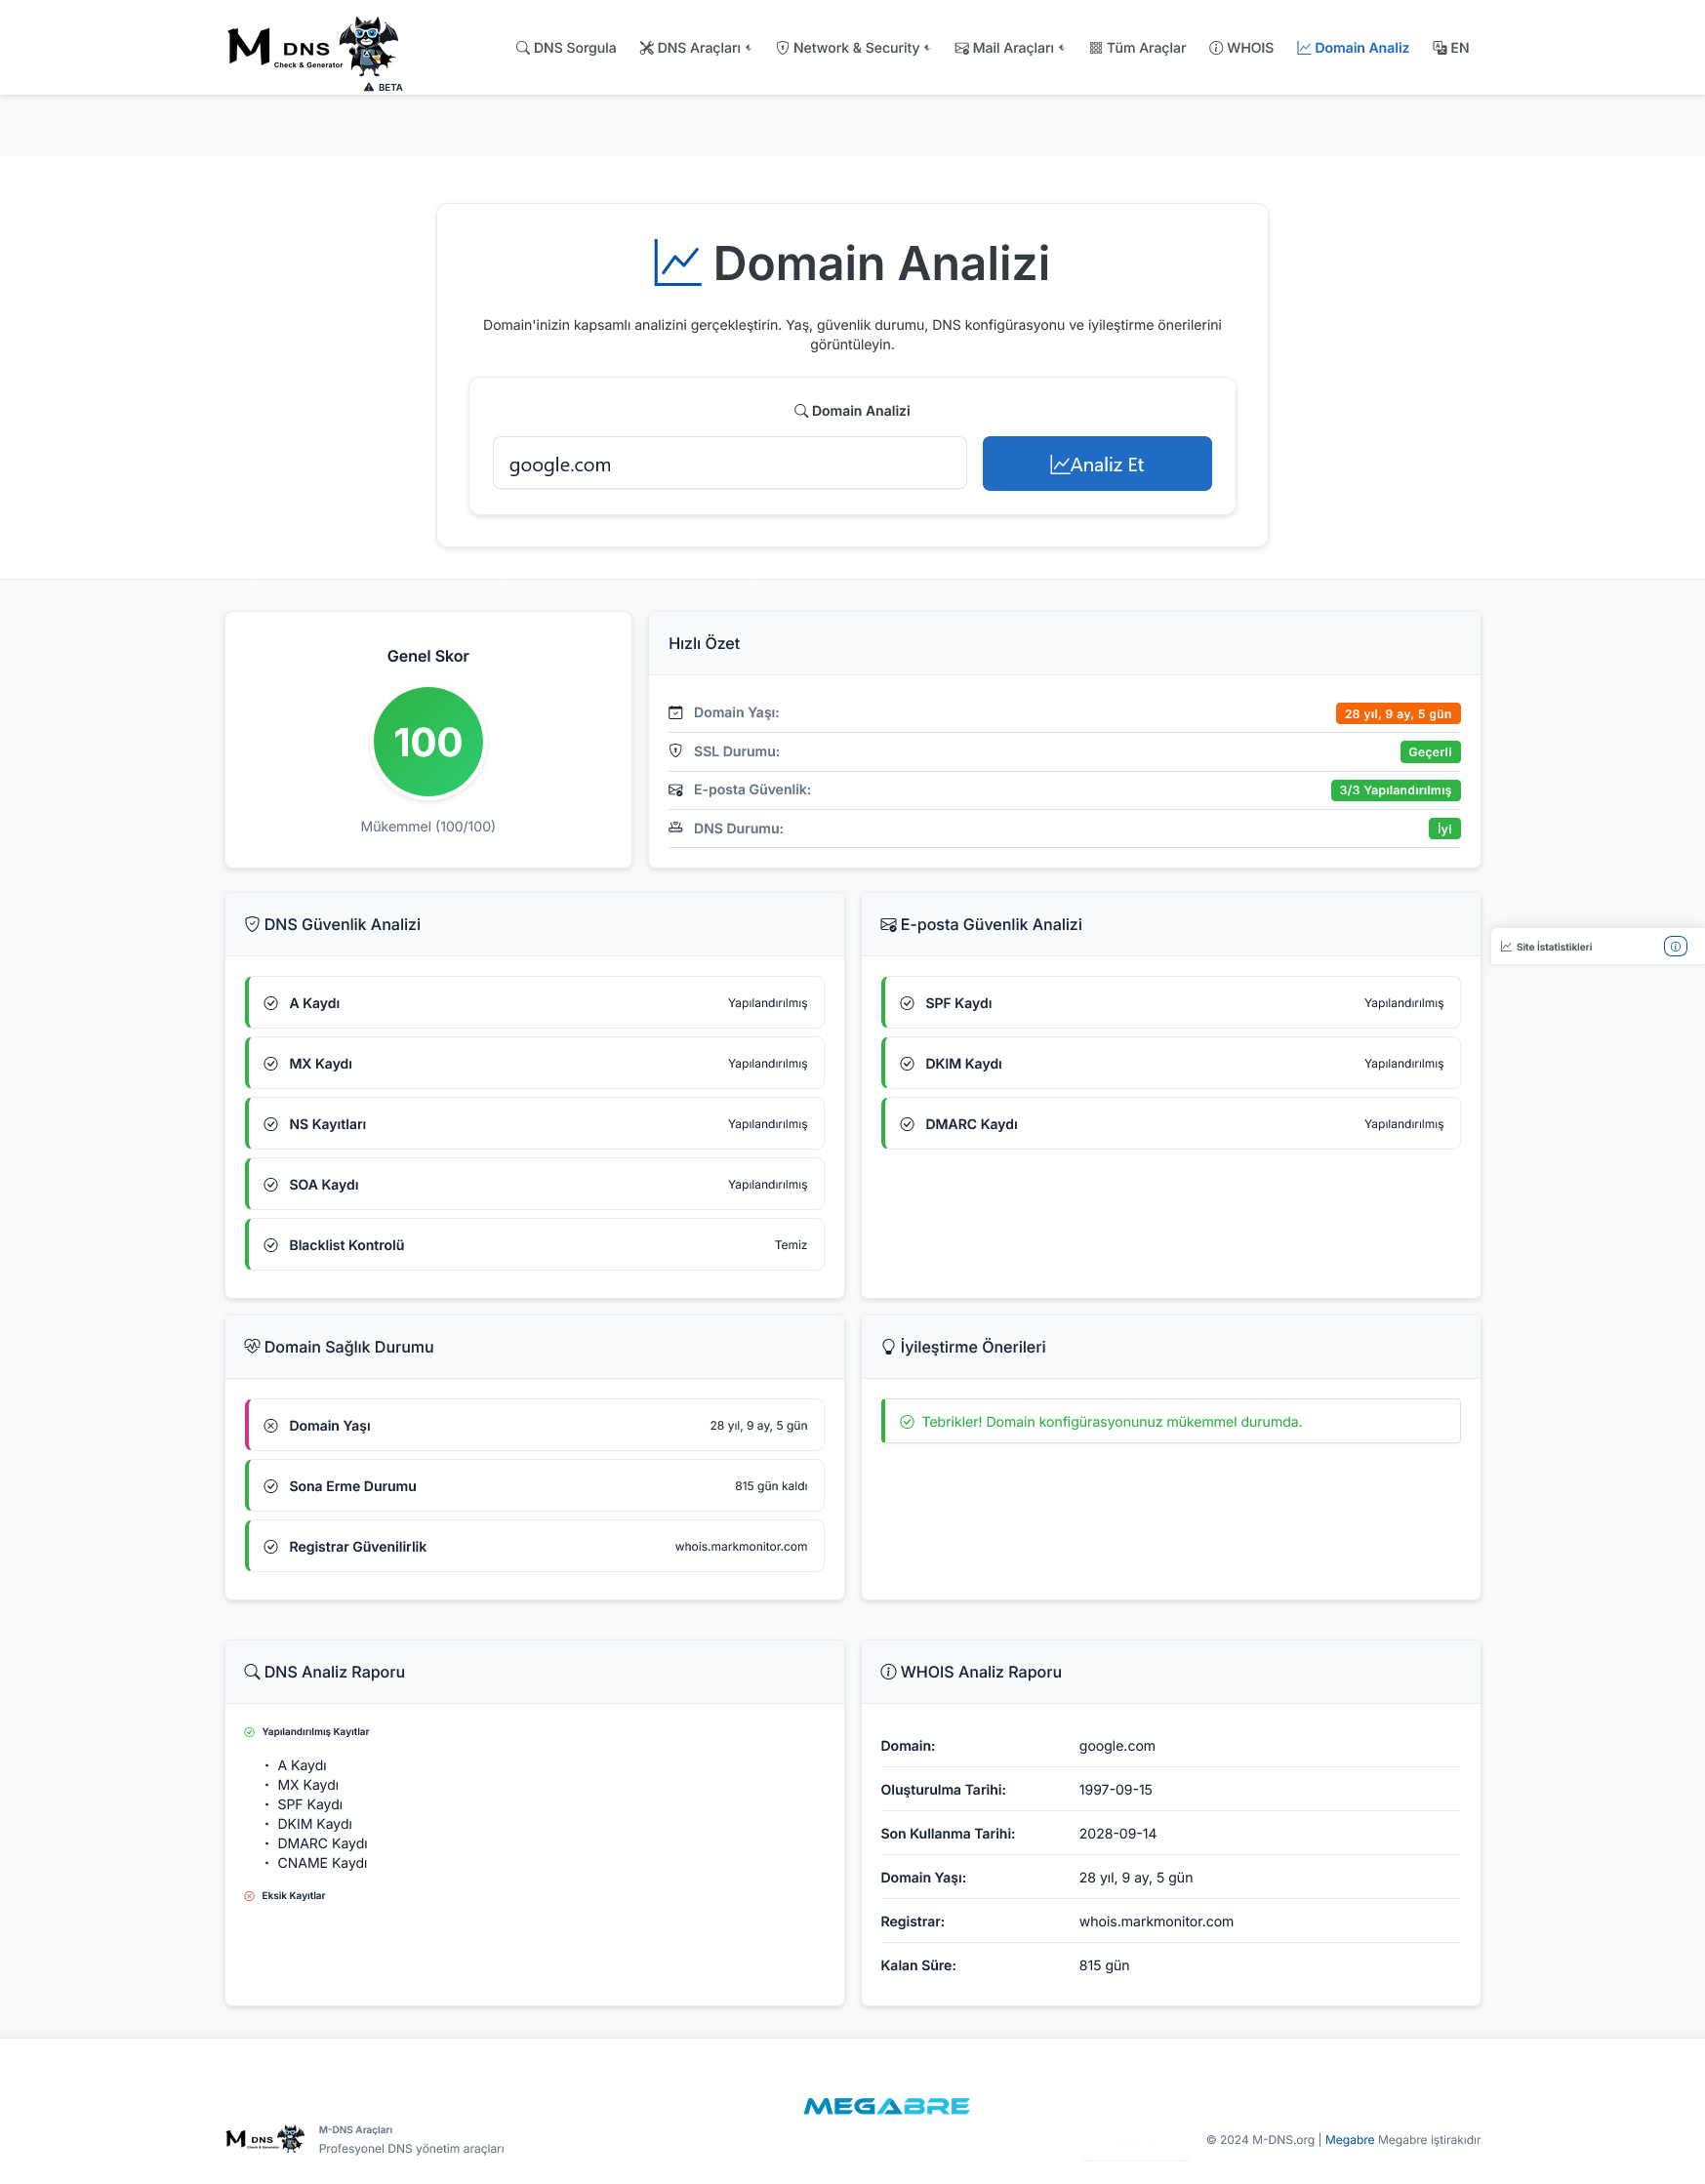Click the Oluşturulma Tarihi value 1997-09-15

1115,1790
